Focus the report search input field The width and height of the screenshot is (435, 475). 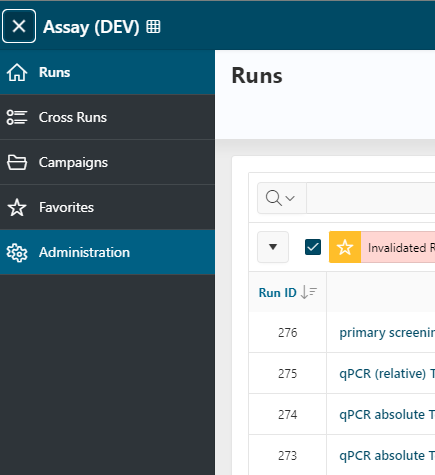click(x=371, y=198)
